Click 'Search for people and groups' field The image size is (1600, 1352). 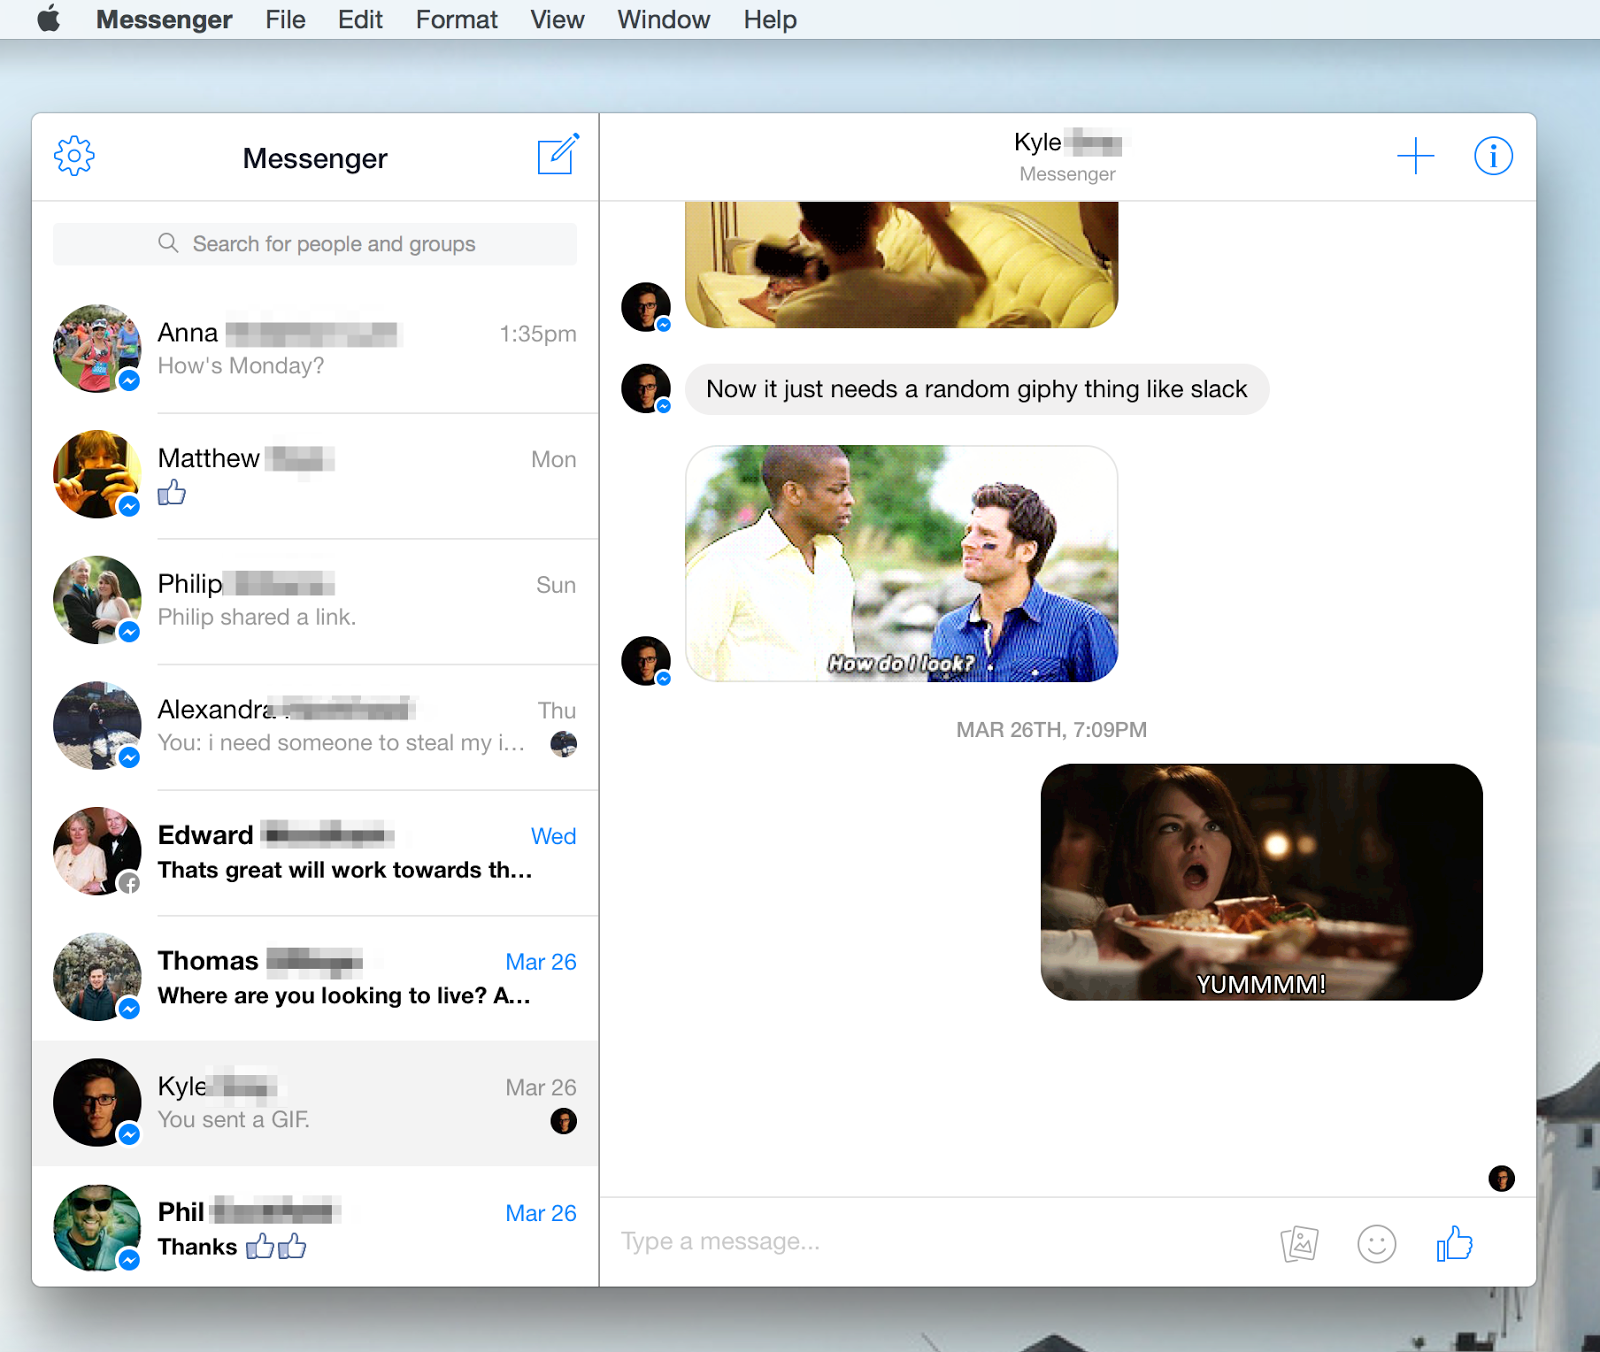point(315,244)
